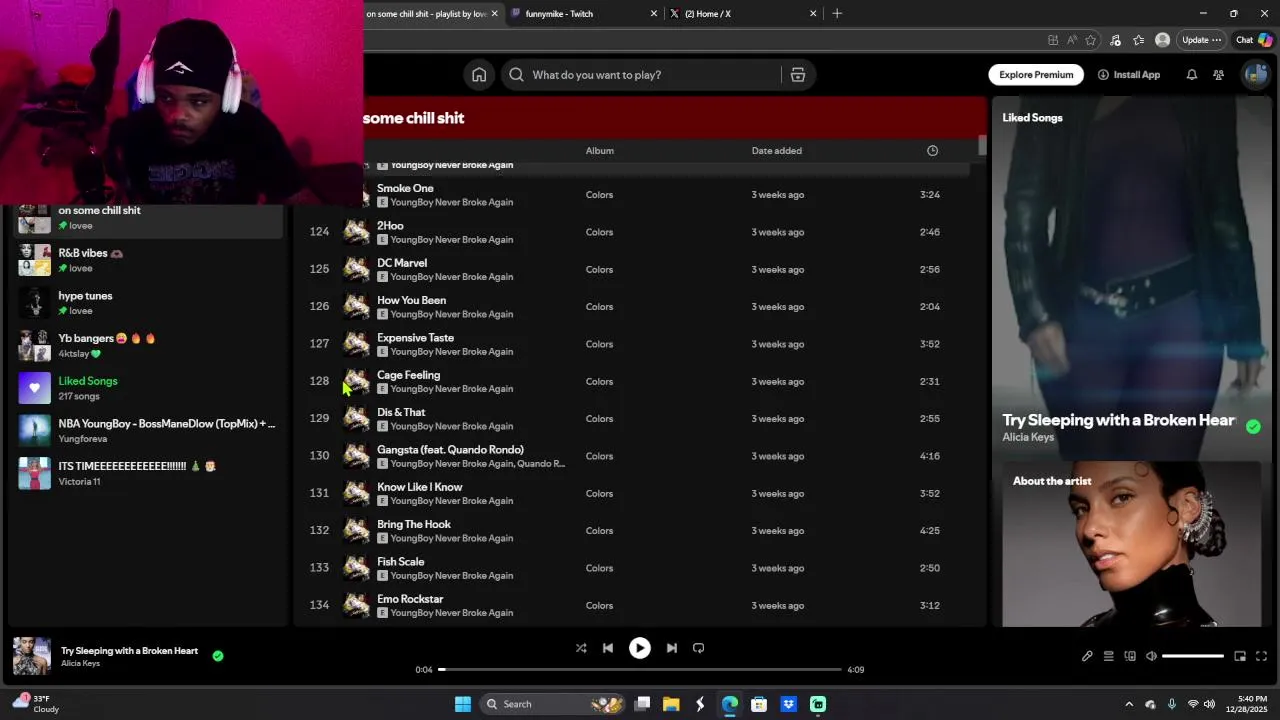The image size is (1280, 720).
Task: Open 'hype tunes' playlist in sidebar
Action: pyautogui.click(x=146, y=303)
